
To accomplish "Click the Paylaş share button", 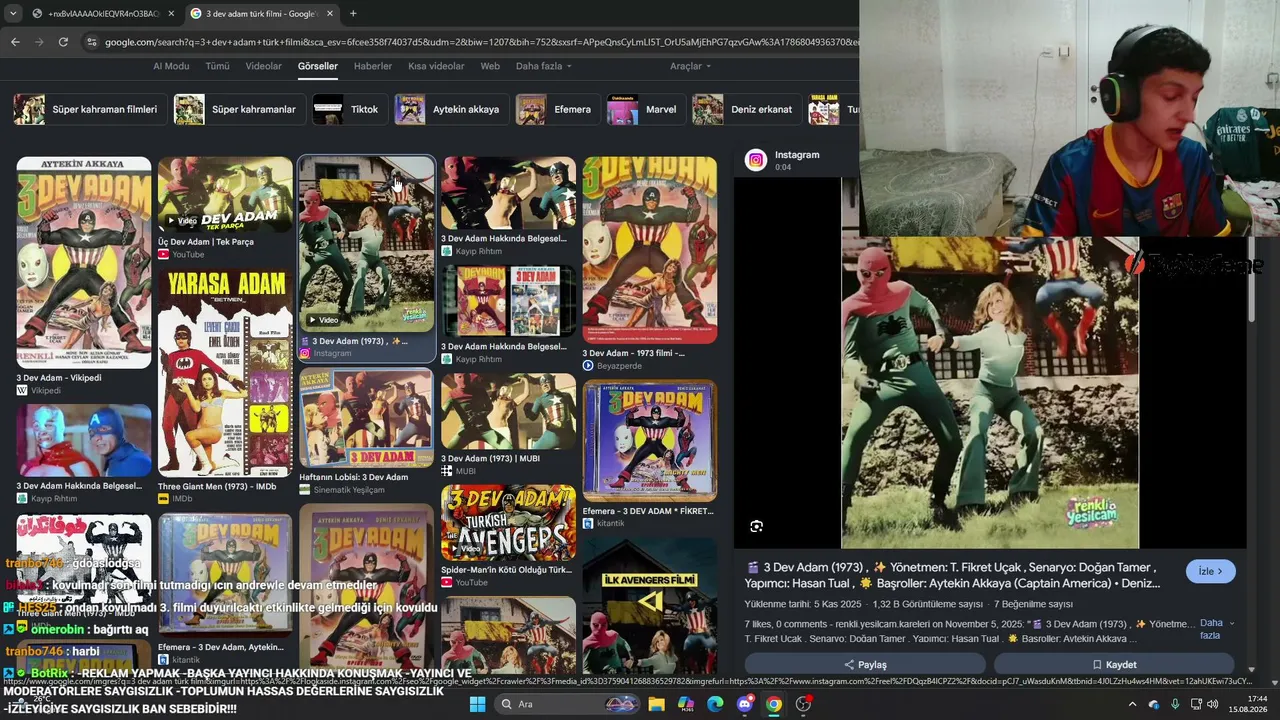I will [x=864, y=664].
